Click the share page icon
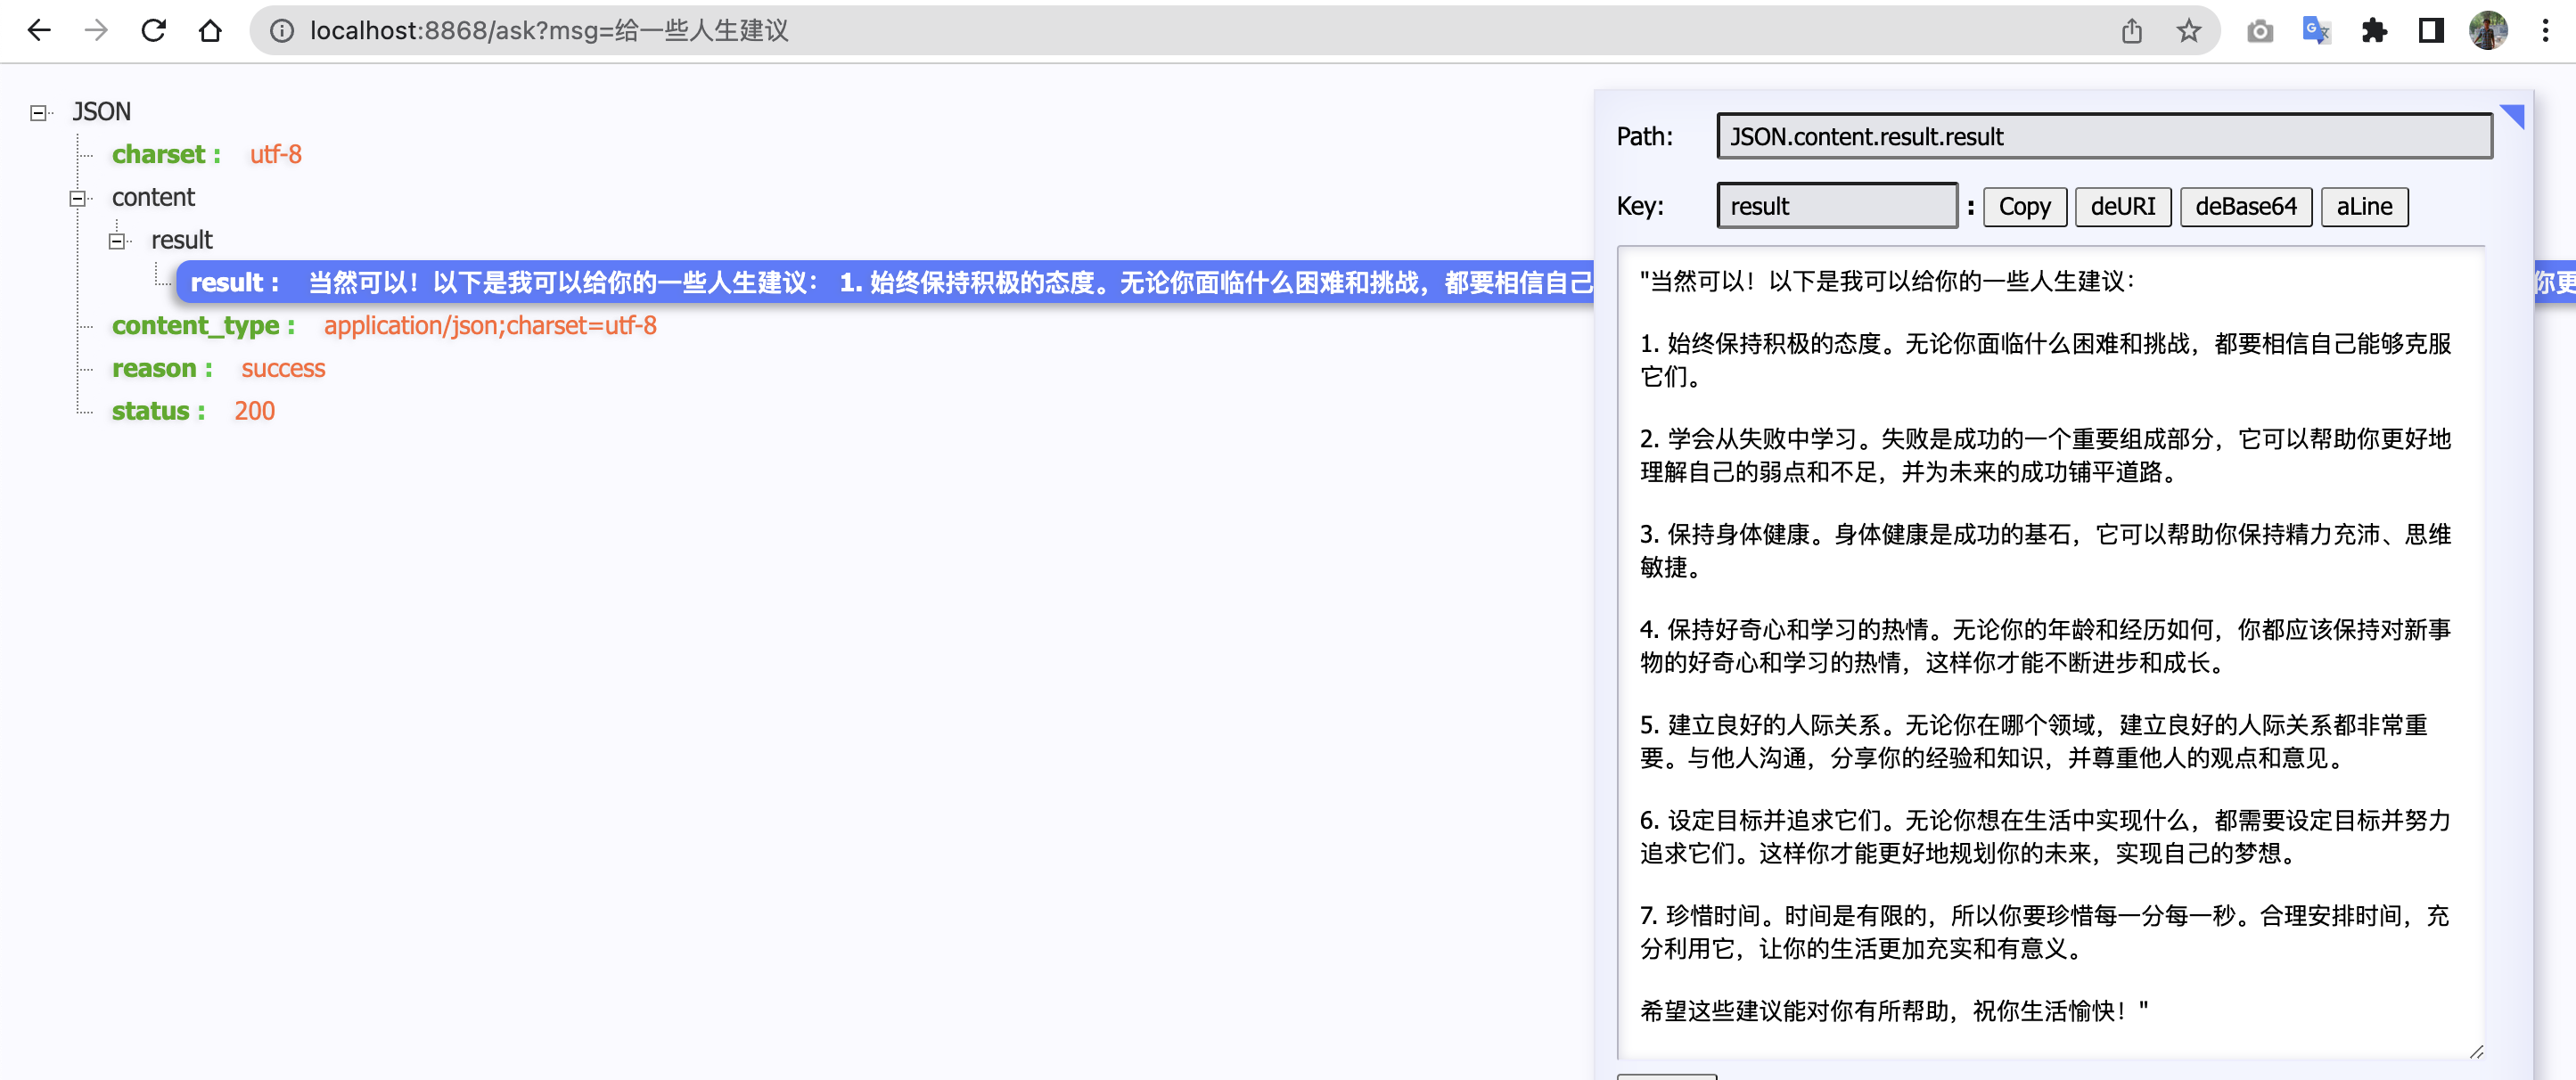 2131,31
